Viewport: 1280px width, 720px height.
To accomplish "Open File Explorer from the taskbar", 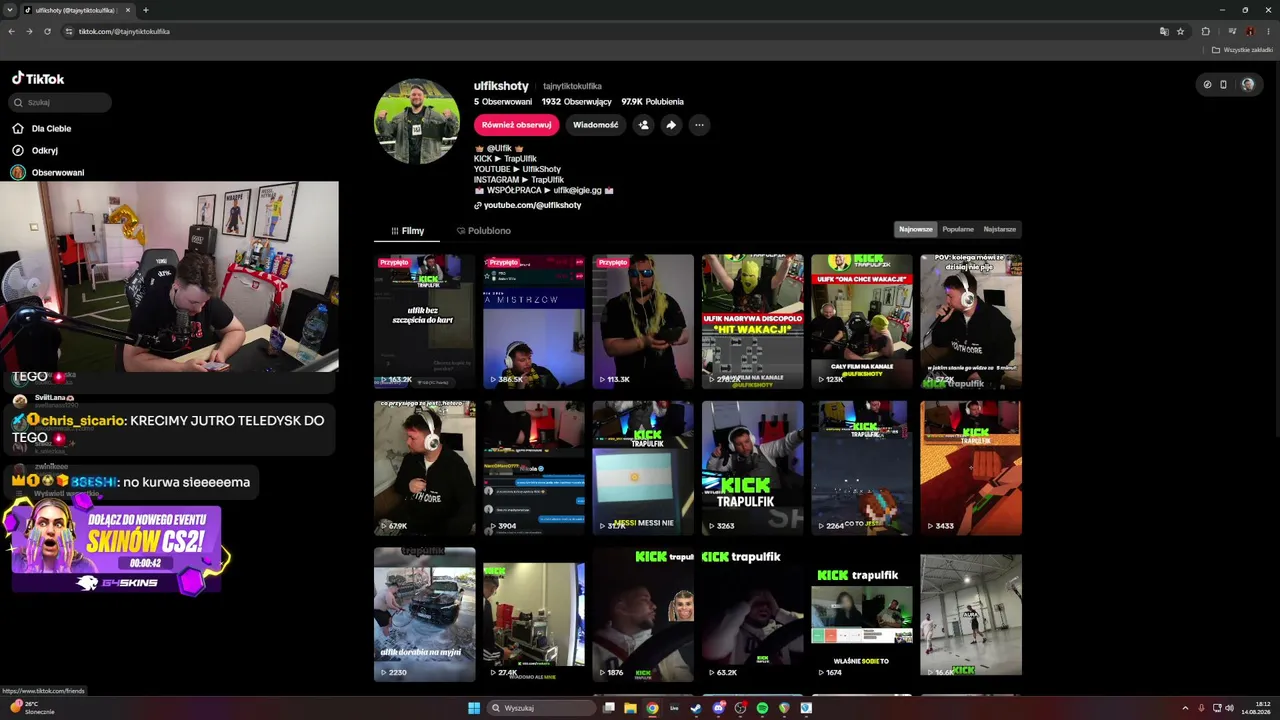I will click(630, 708).
